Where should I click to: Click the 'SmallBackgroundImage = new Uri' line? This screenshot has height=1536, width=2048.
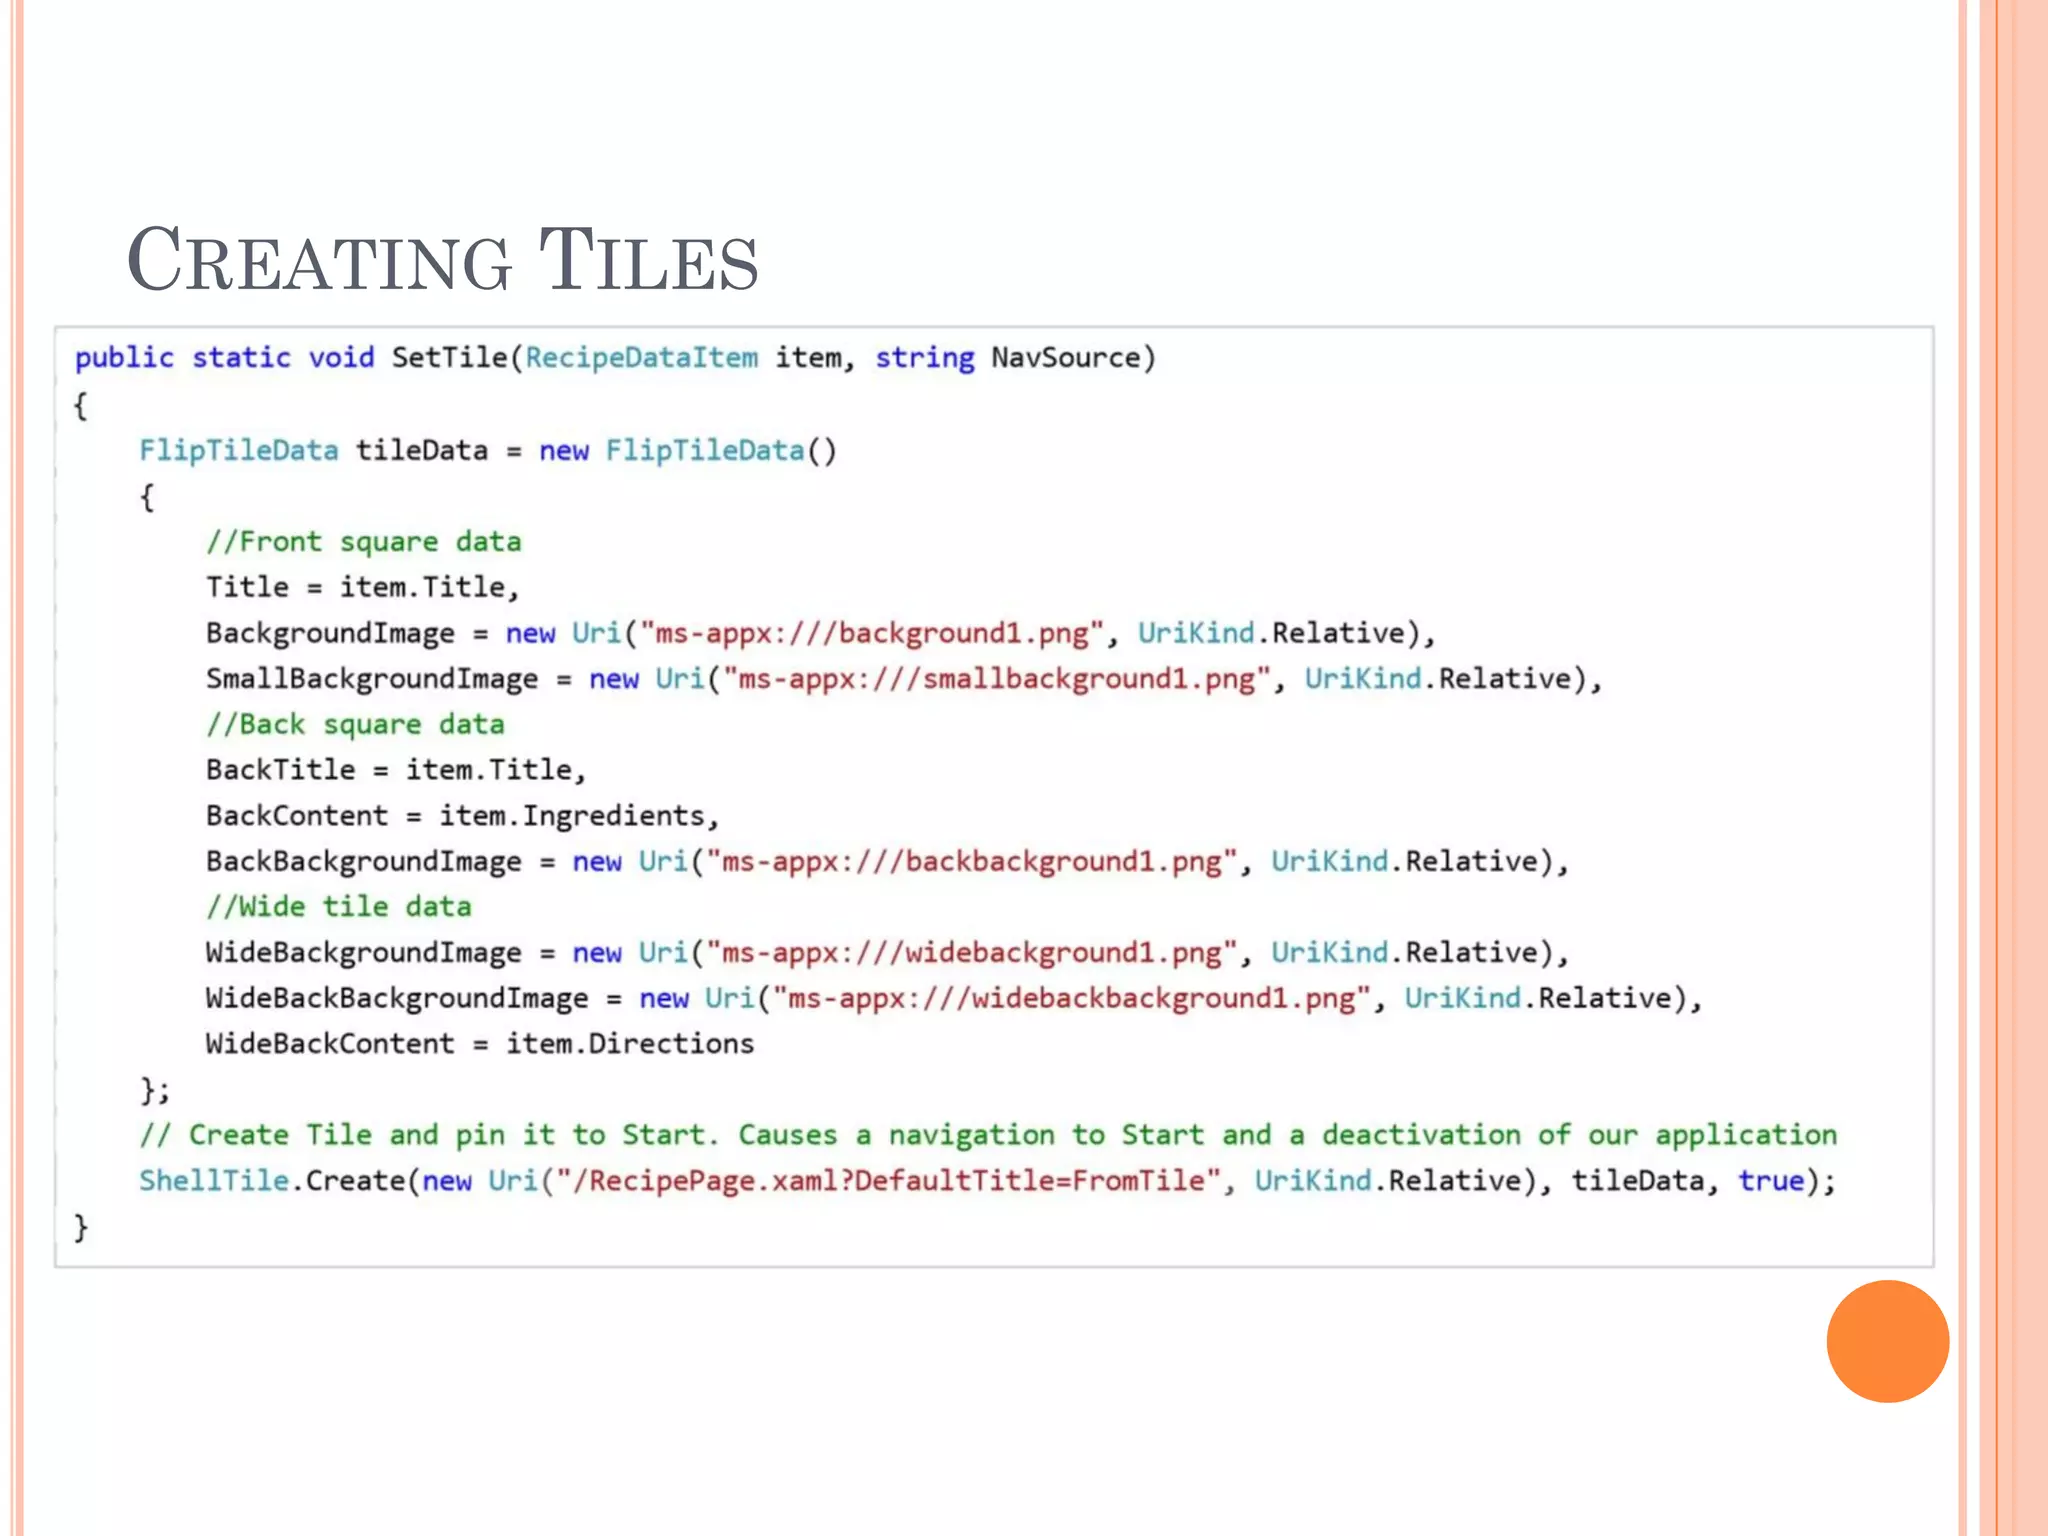click(x=904, y=679)
